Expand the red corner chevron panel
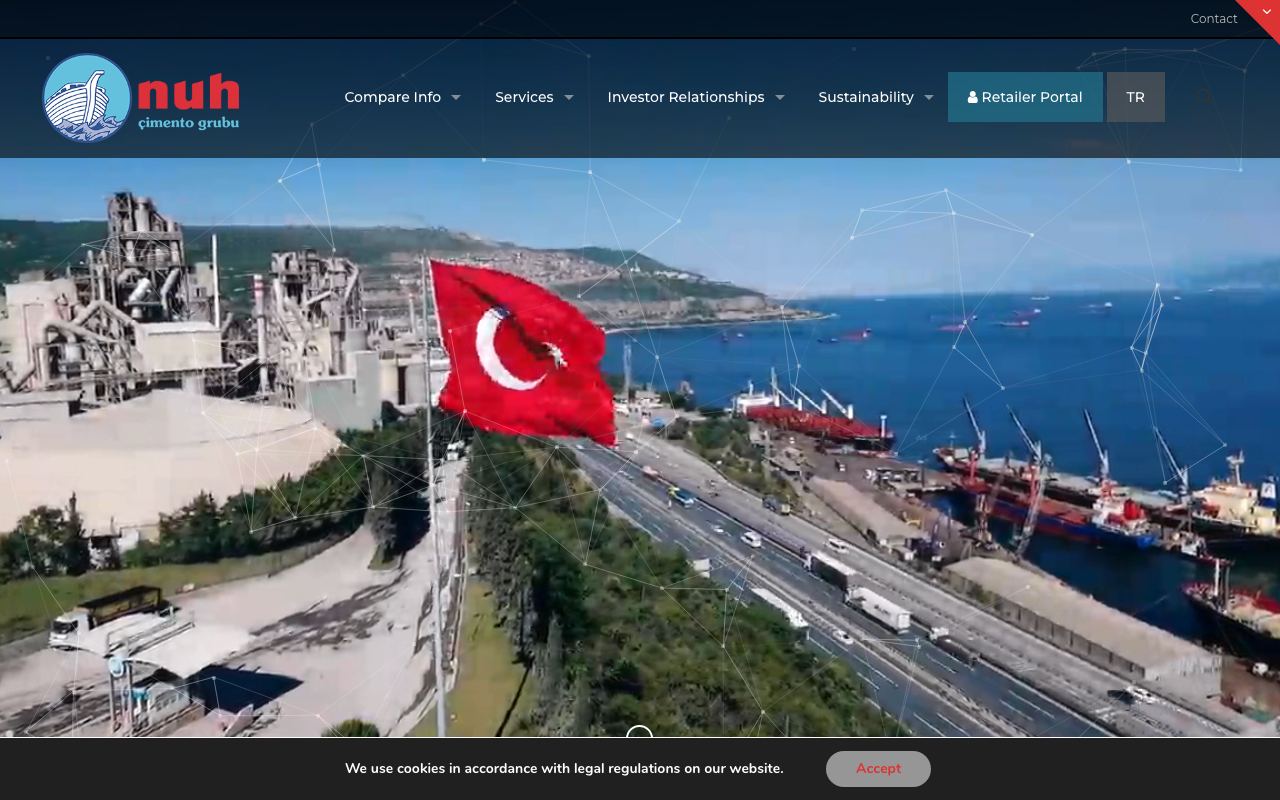The width and height of the screenshot is (1280, 800). [1266, 12]
